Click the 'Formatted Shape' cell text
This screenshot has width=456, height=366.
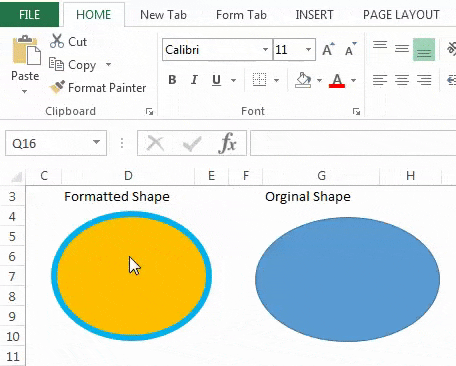click(x=117, y=196)
